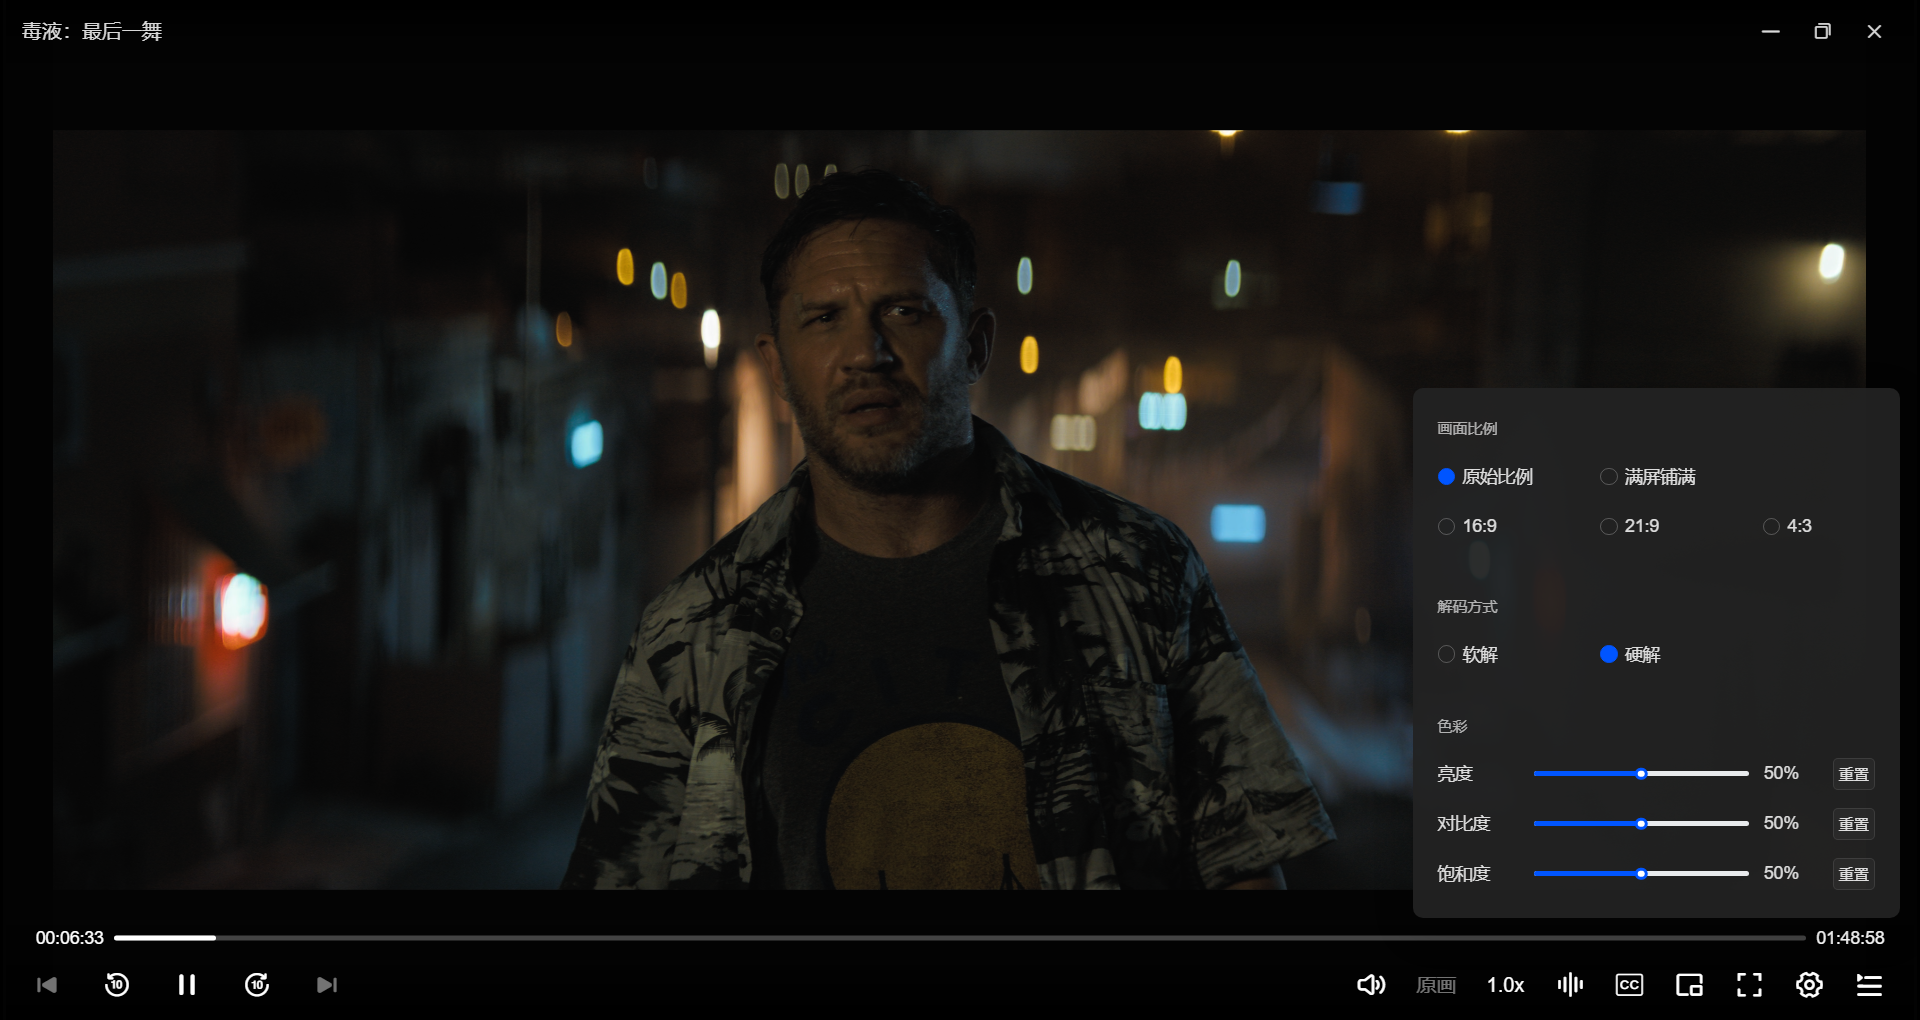Reset the 饱和度 saturation value

[1853, 874]
